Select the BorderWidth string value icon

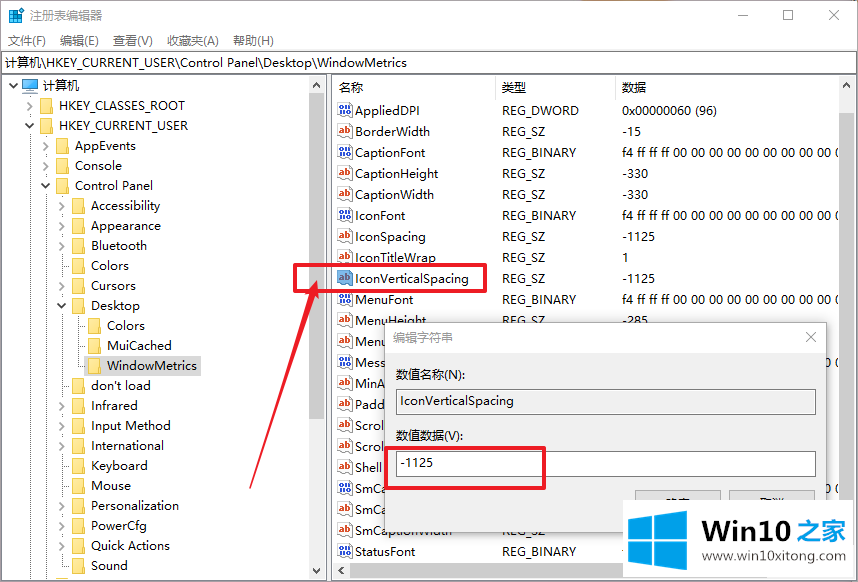coord(345,132)
